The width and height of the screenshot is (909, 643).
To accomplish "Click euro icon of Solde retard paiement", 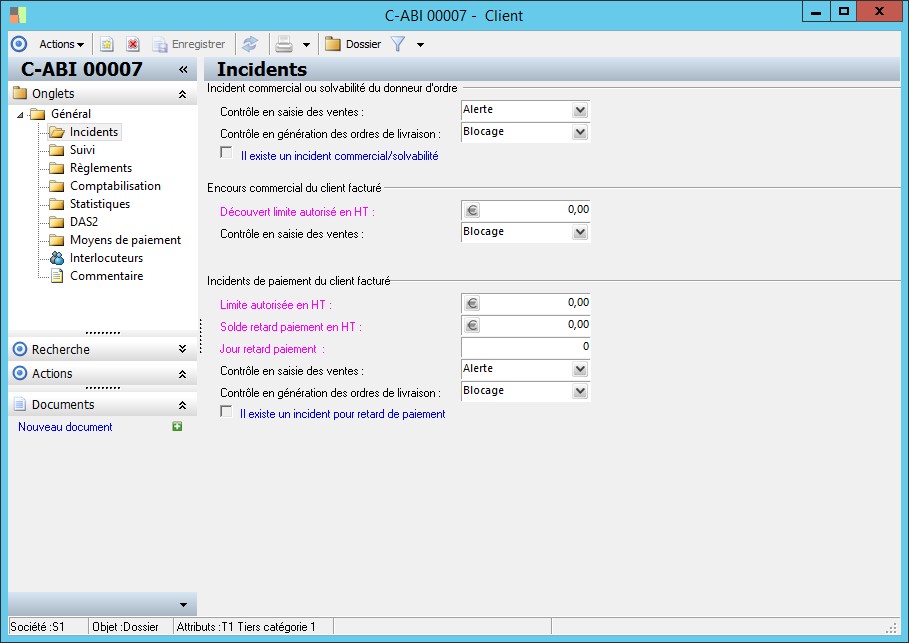I will (472, 325).
